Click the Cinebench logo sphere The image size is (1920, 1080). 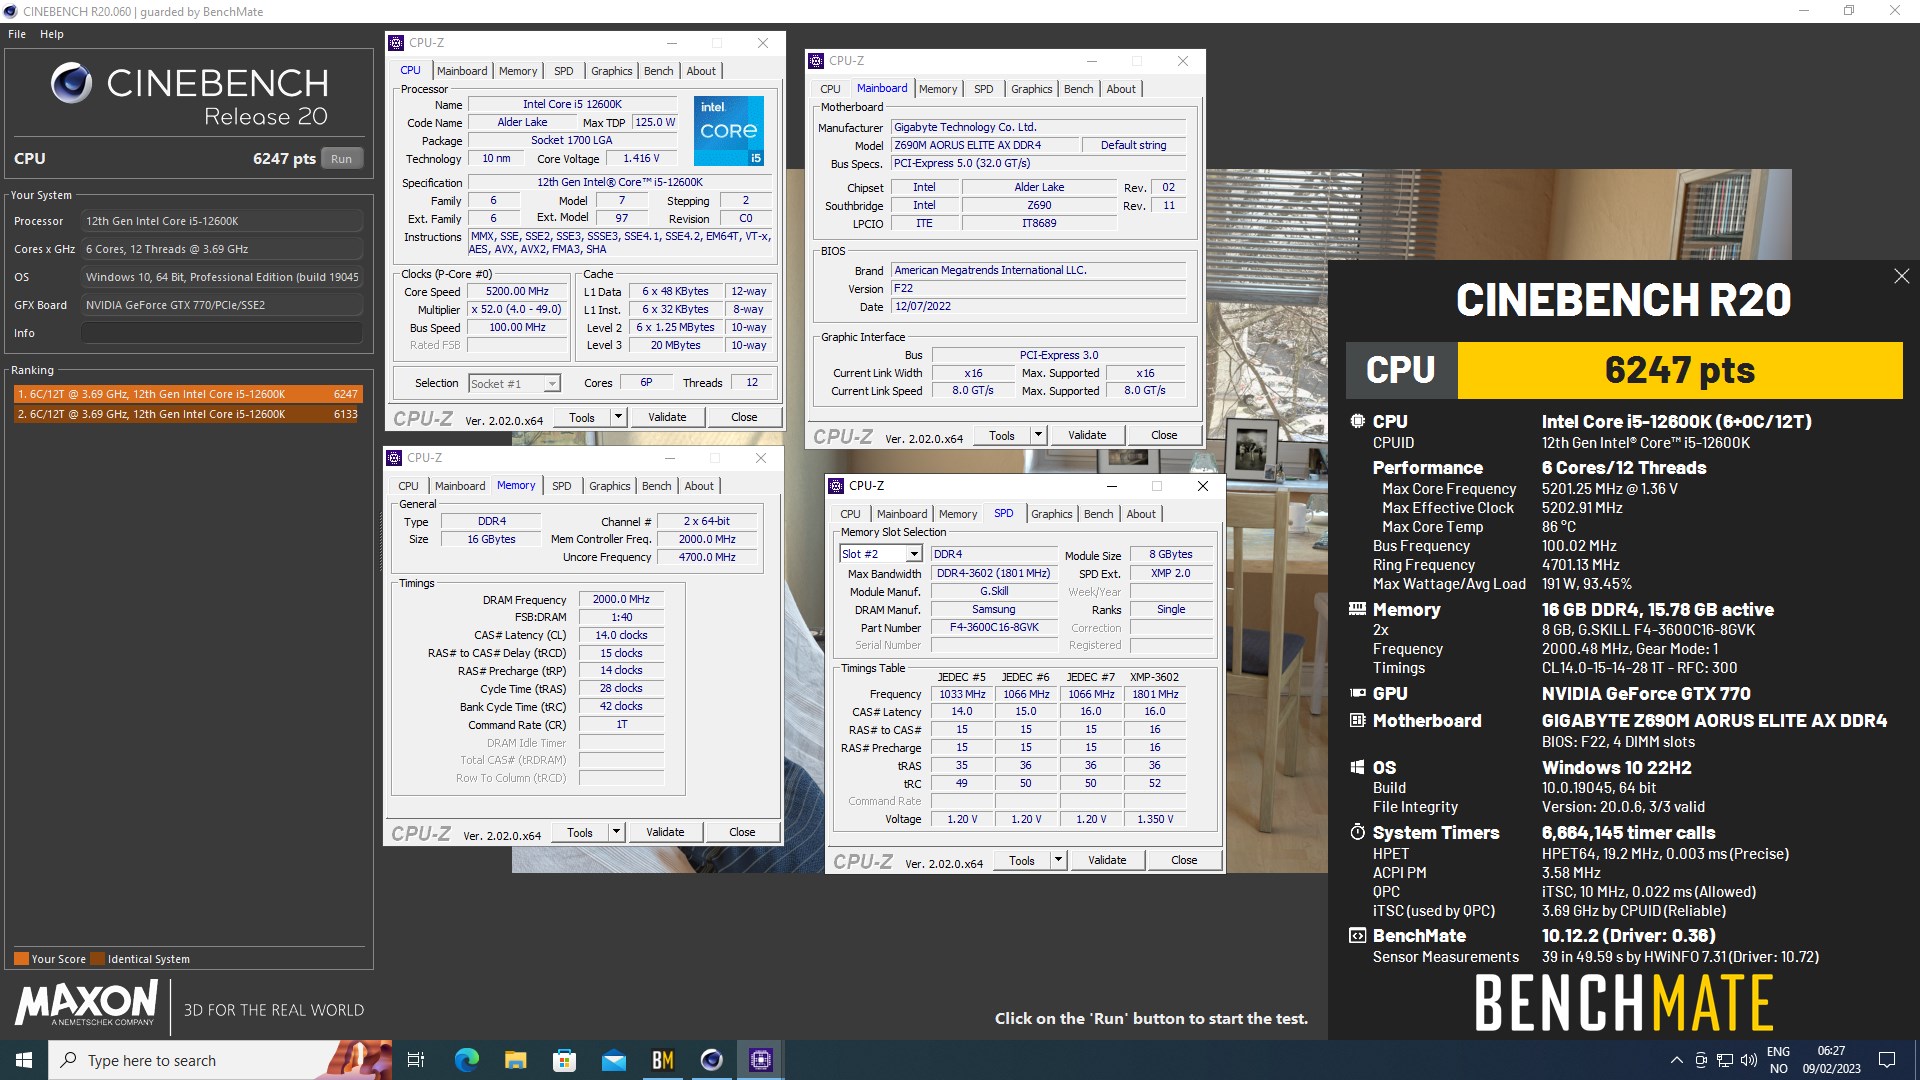[71, 83]
